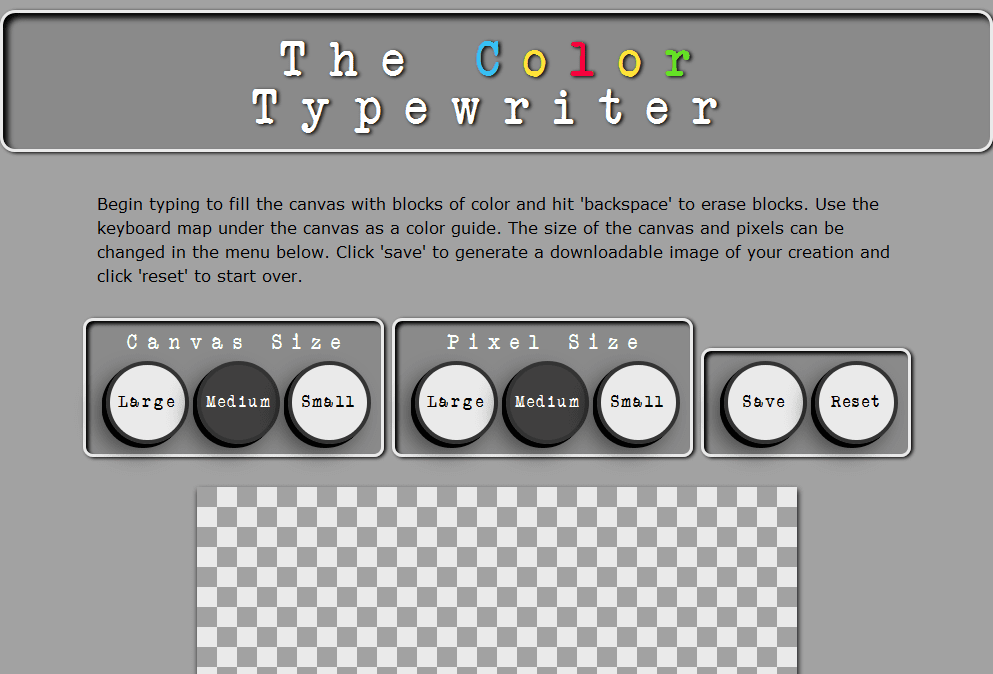
Task: Click the Save button
Action: 764,402
